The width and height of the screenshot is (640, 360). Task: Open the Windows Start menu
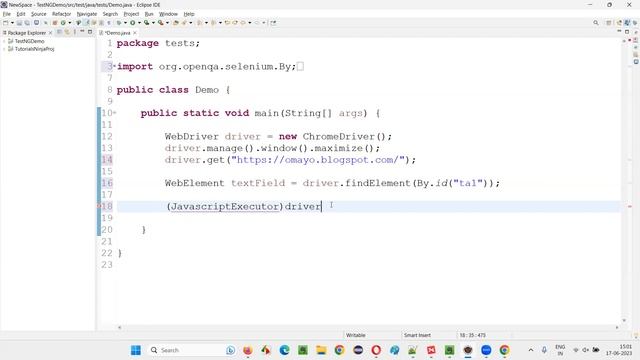click(136, 350)
